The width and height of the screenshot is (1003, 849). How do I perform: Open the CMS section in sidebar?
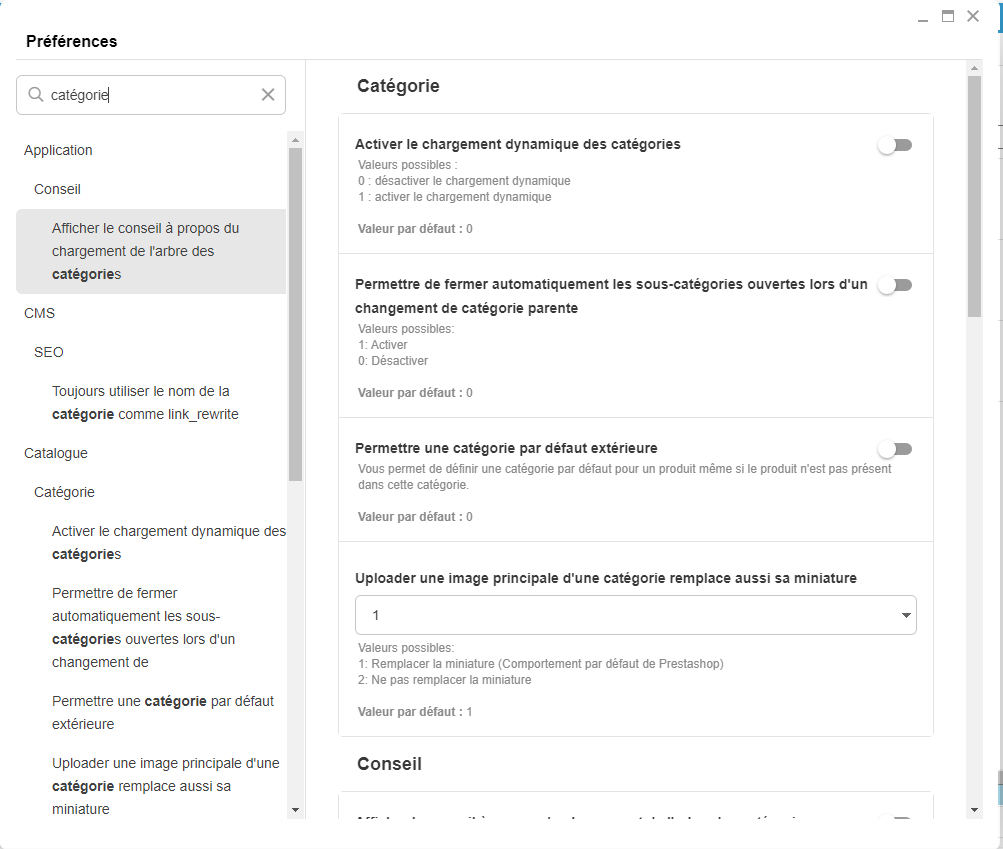(x=39, y=313)
